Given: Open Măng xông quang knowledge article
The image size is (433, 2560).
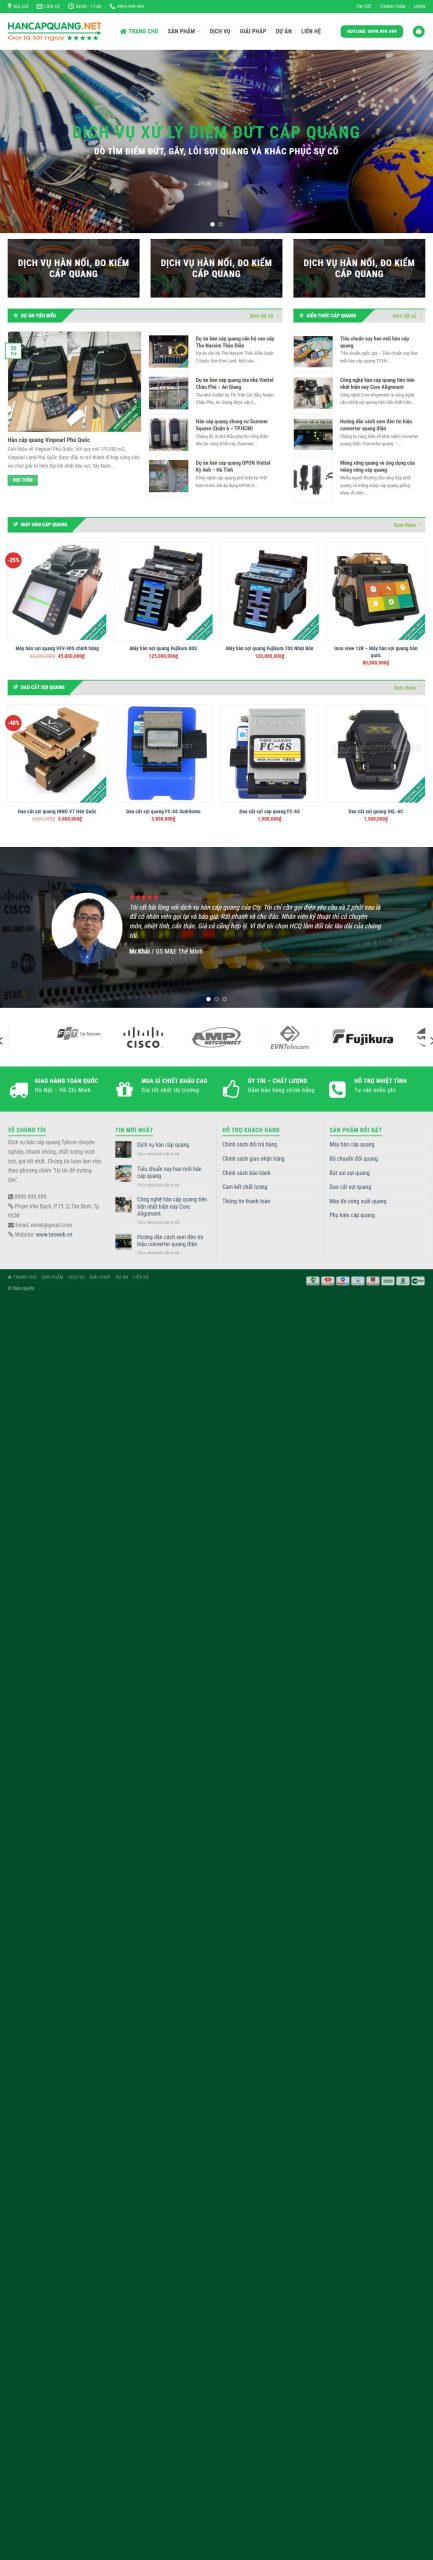Looking at the screenshot, I should point(377,467).
